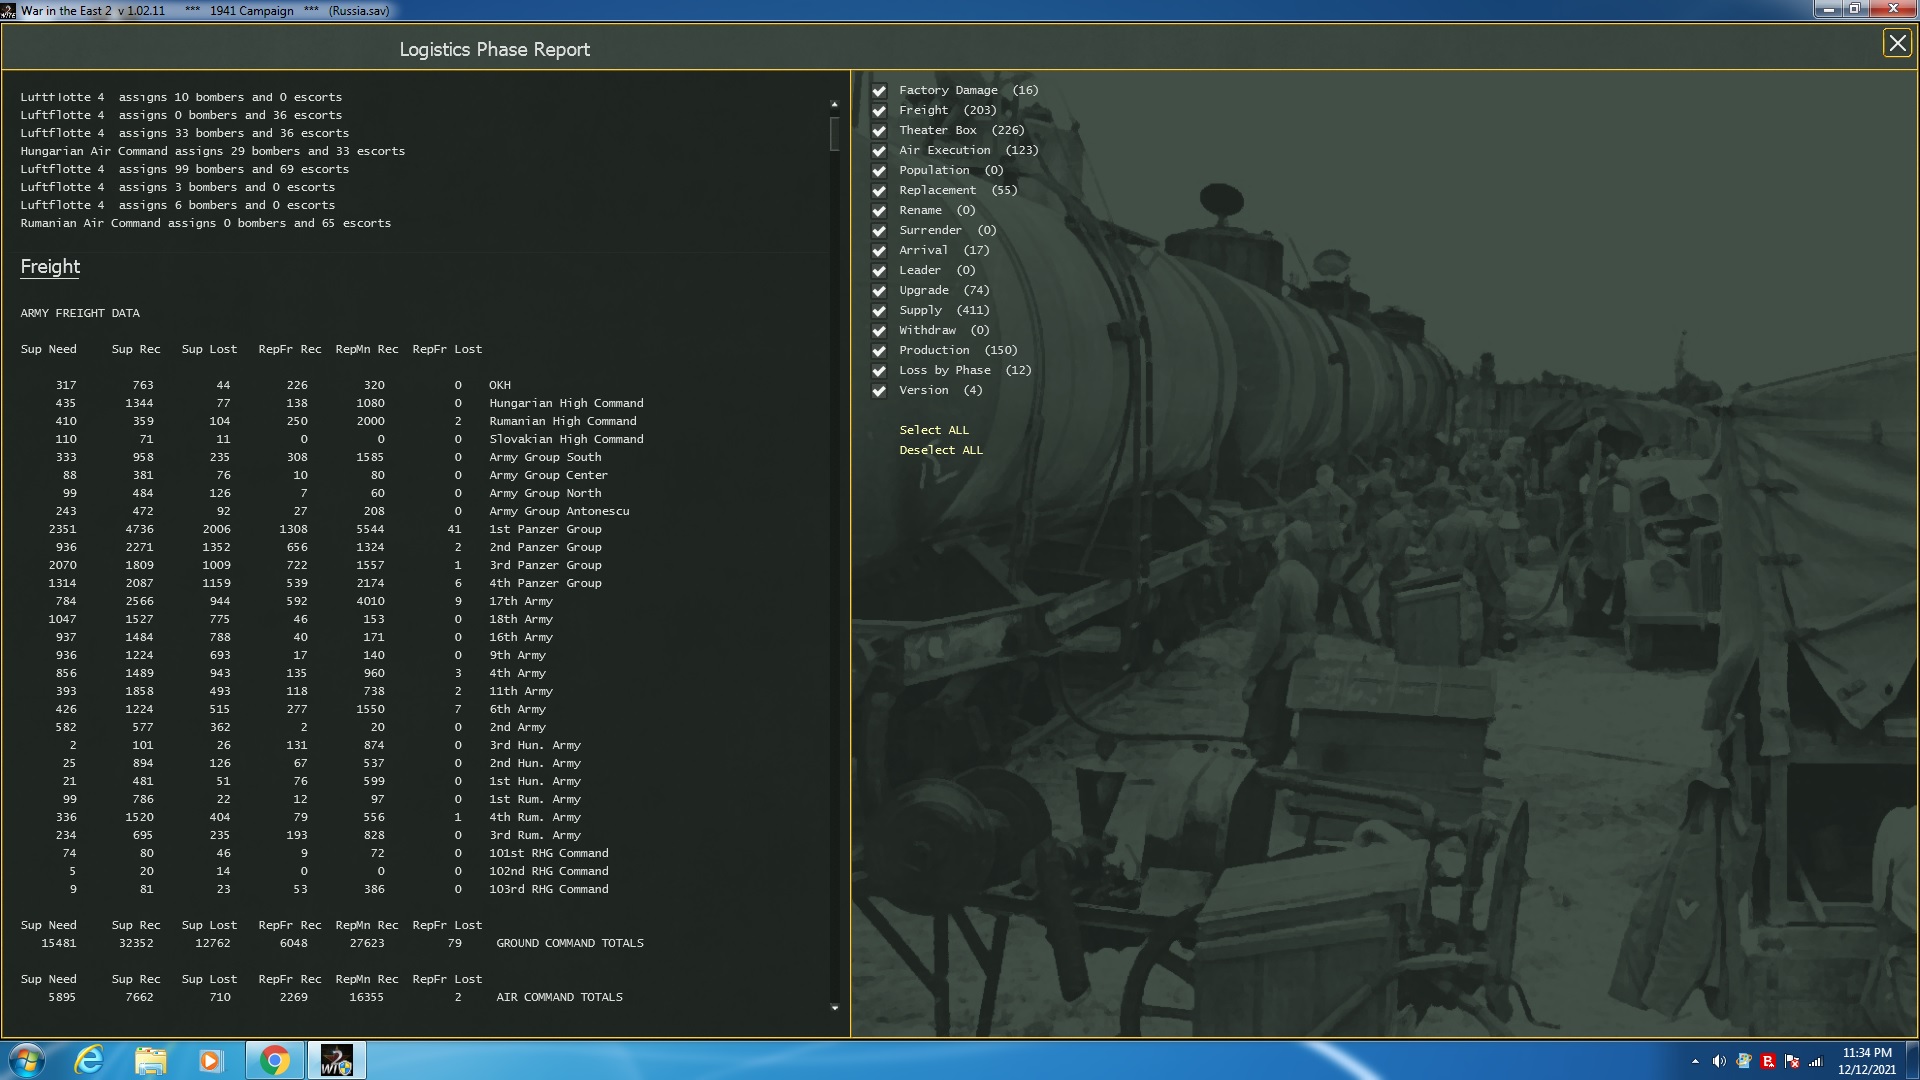Close the Logistics Phase Report
The image size is (1920, 1080).
click(x=1897, y=42)
